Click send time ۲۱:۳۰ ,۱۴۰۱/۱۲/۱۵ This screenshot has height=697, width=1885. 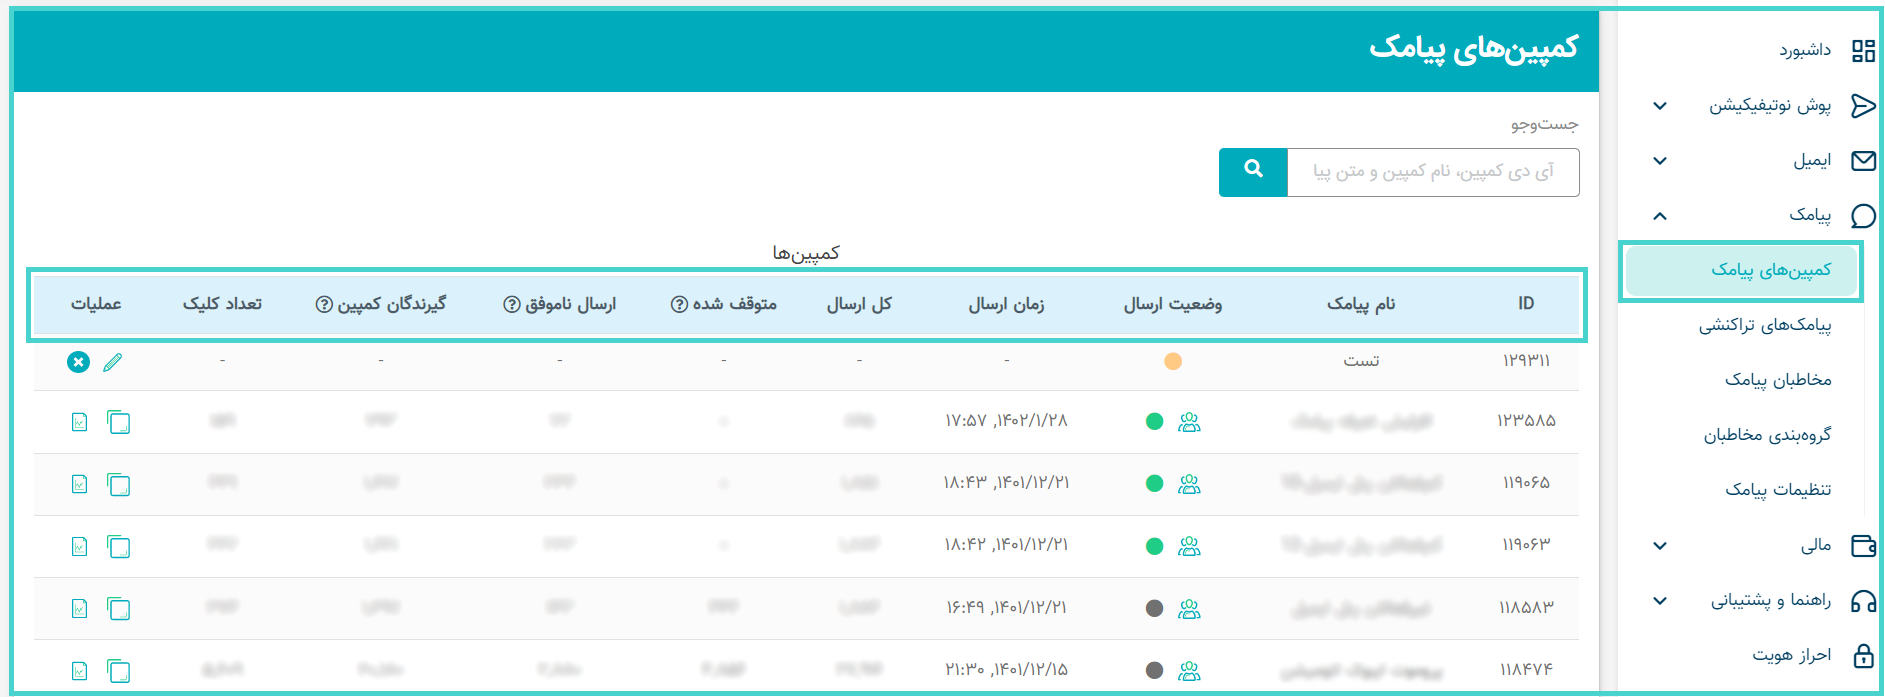1006,669
